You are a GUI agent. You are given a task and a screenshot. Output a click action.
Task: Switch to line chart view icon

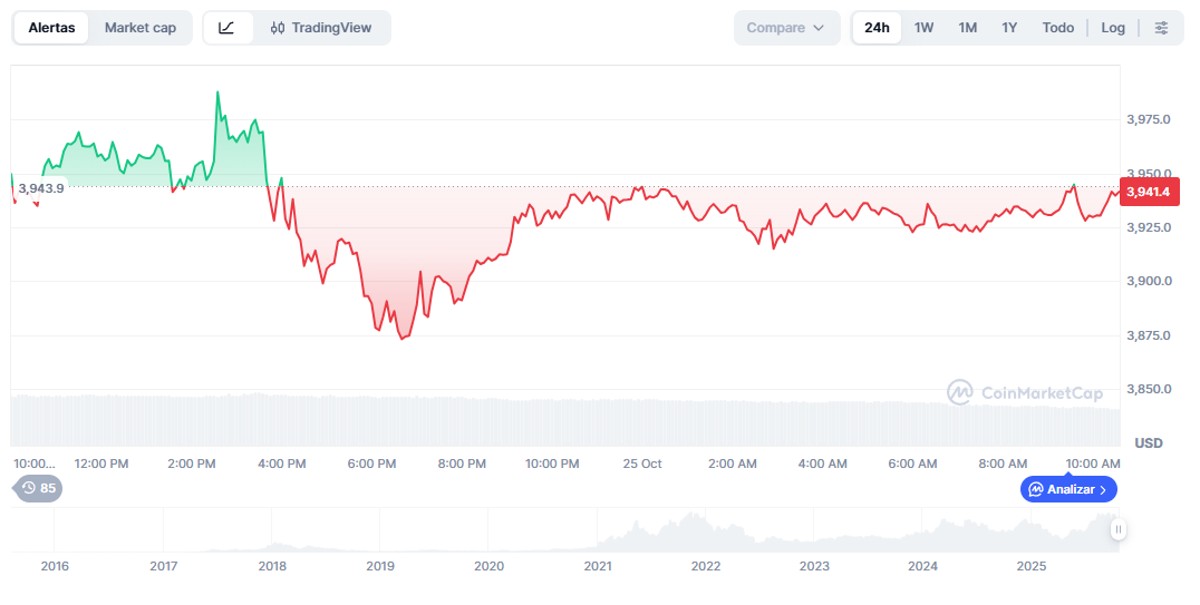(x=227, y=28)
